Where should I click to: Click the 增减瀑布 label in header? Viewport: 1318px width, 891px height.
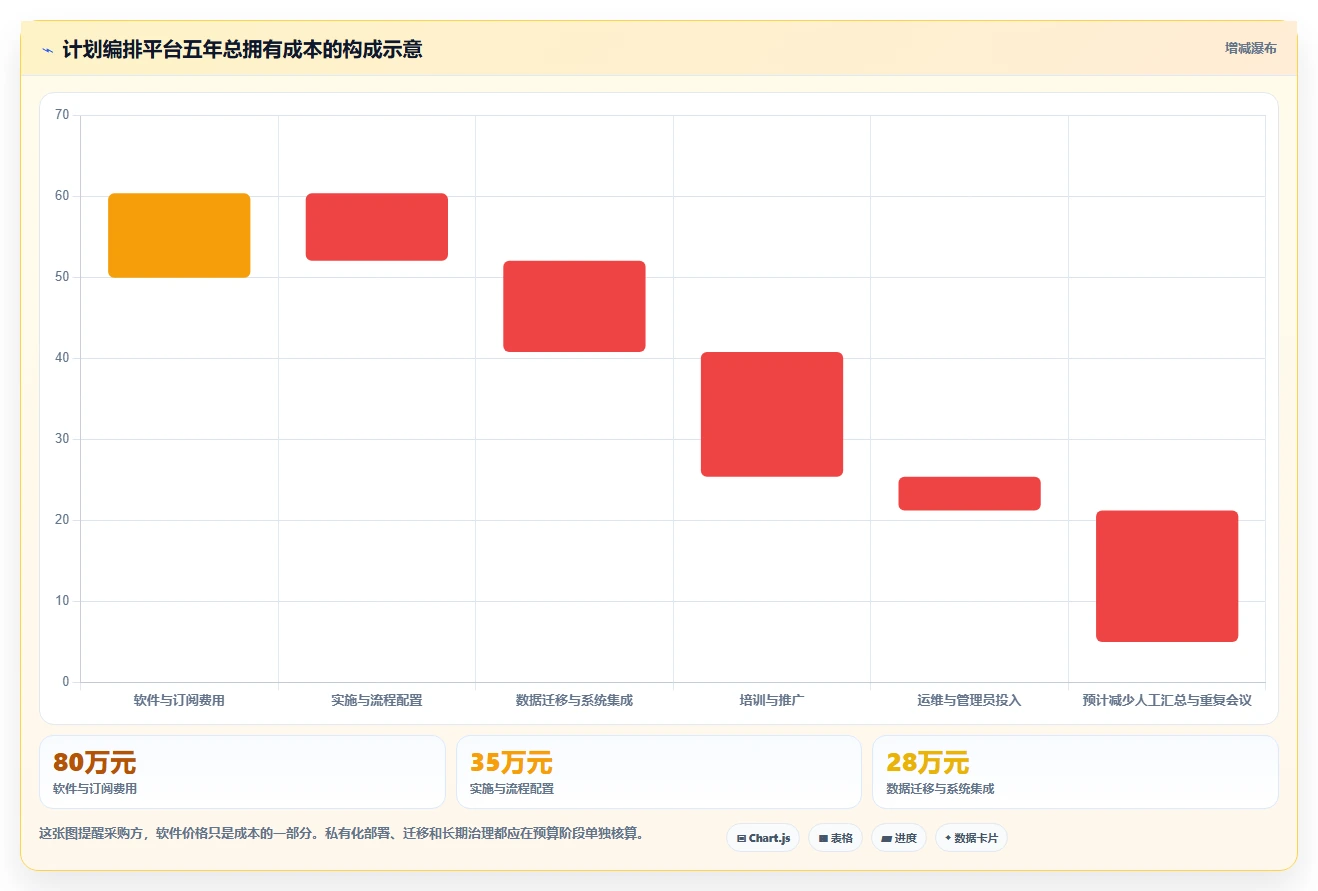point(1250,48)
